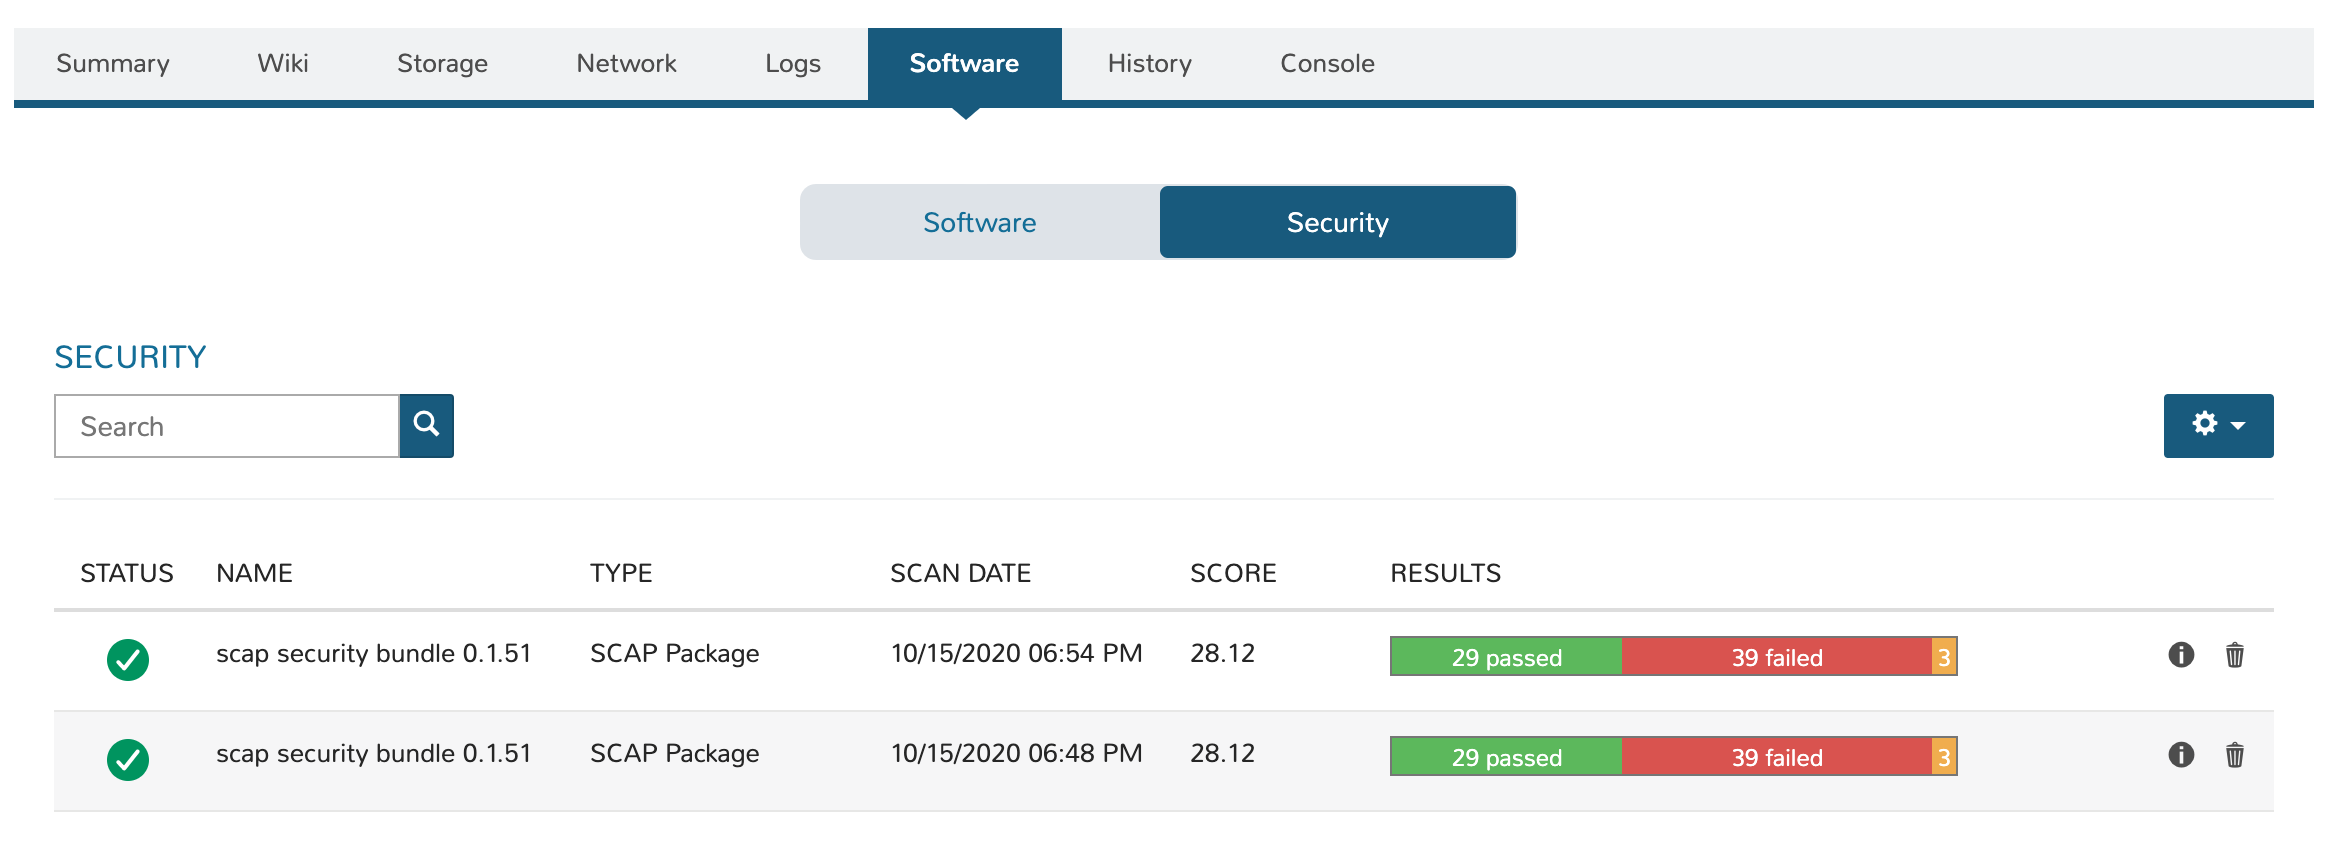Go to the Console tab
Screen dimensions: 2332x846
pyautogui.click(x=1327, y=64)
